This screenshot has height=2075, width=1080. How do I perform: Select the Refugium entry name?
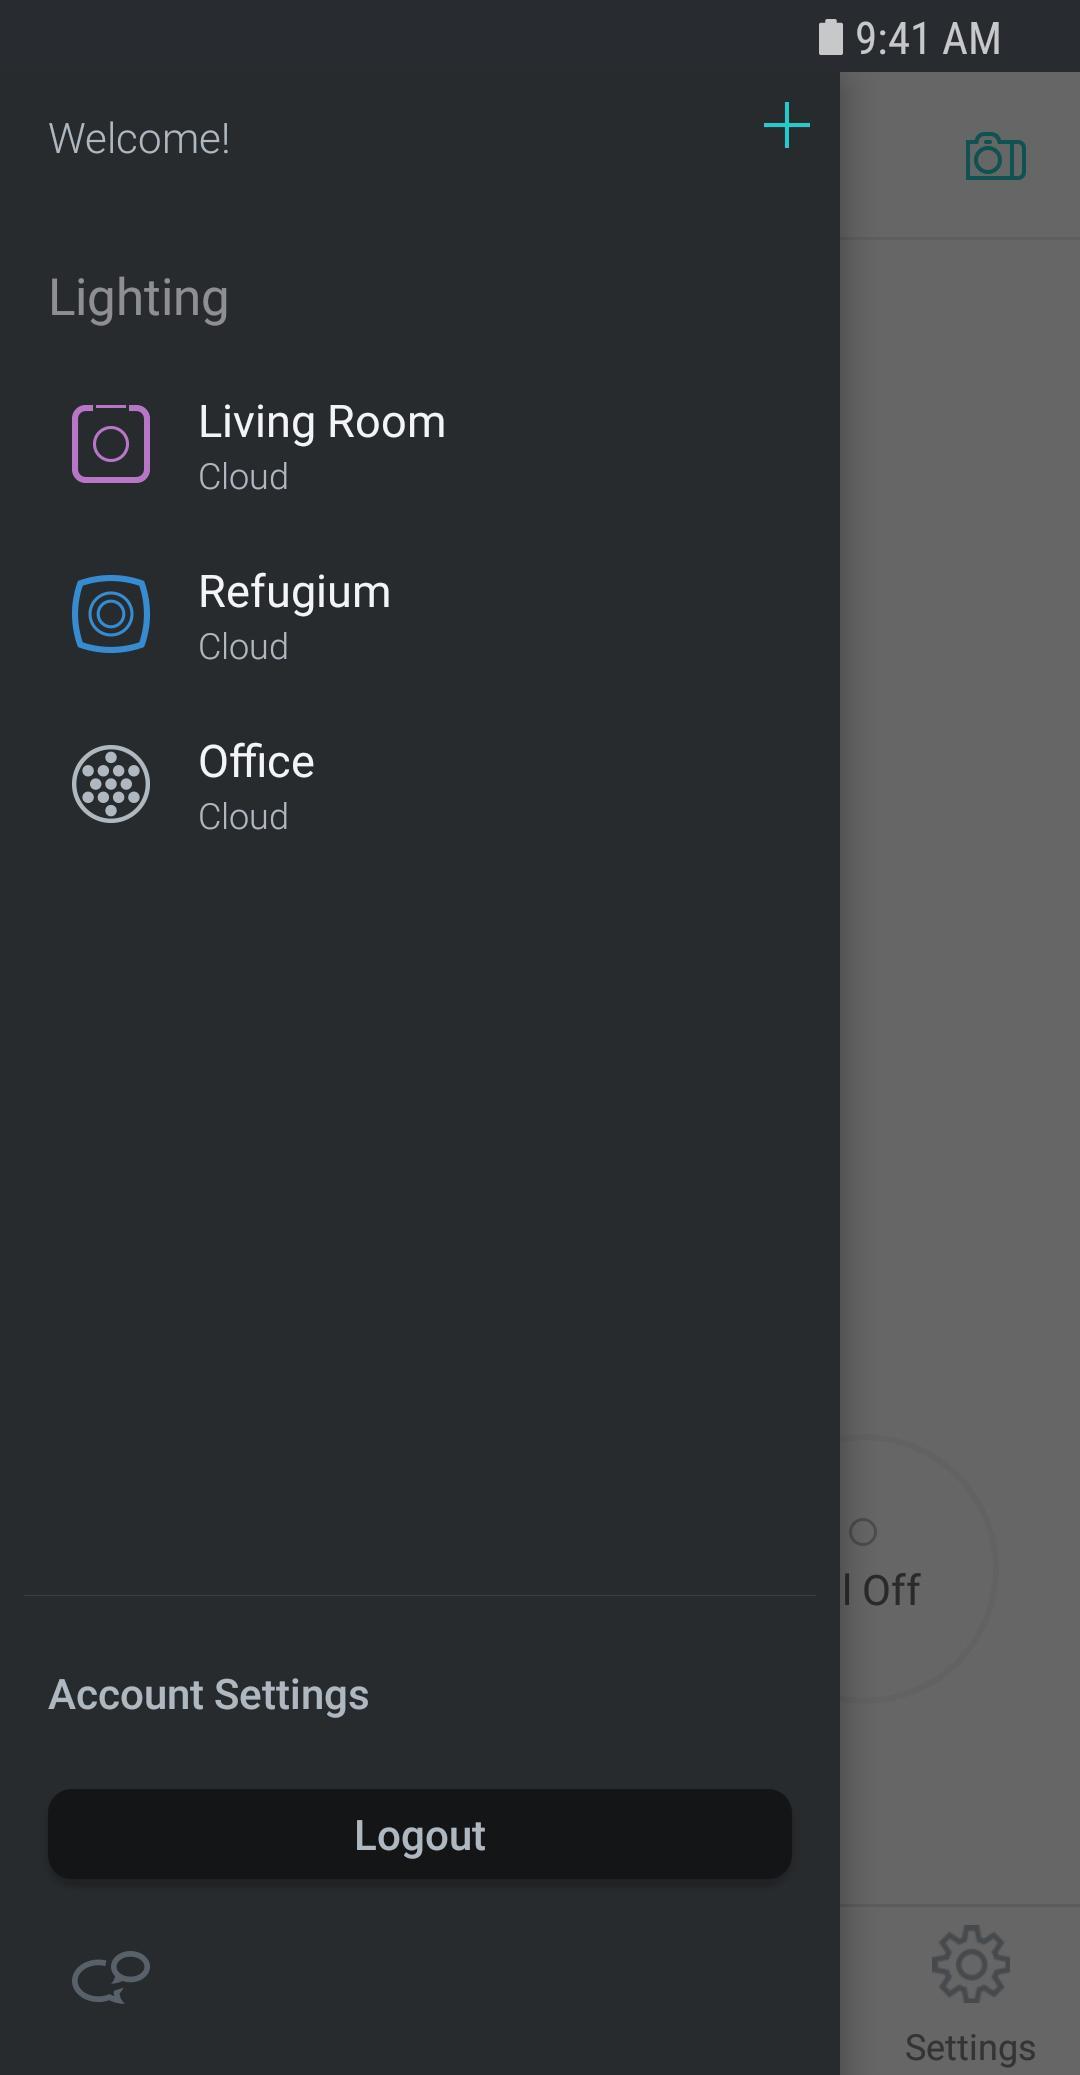pos(295,592)
